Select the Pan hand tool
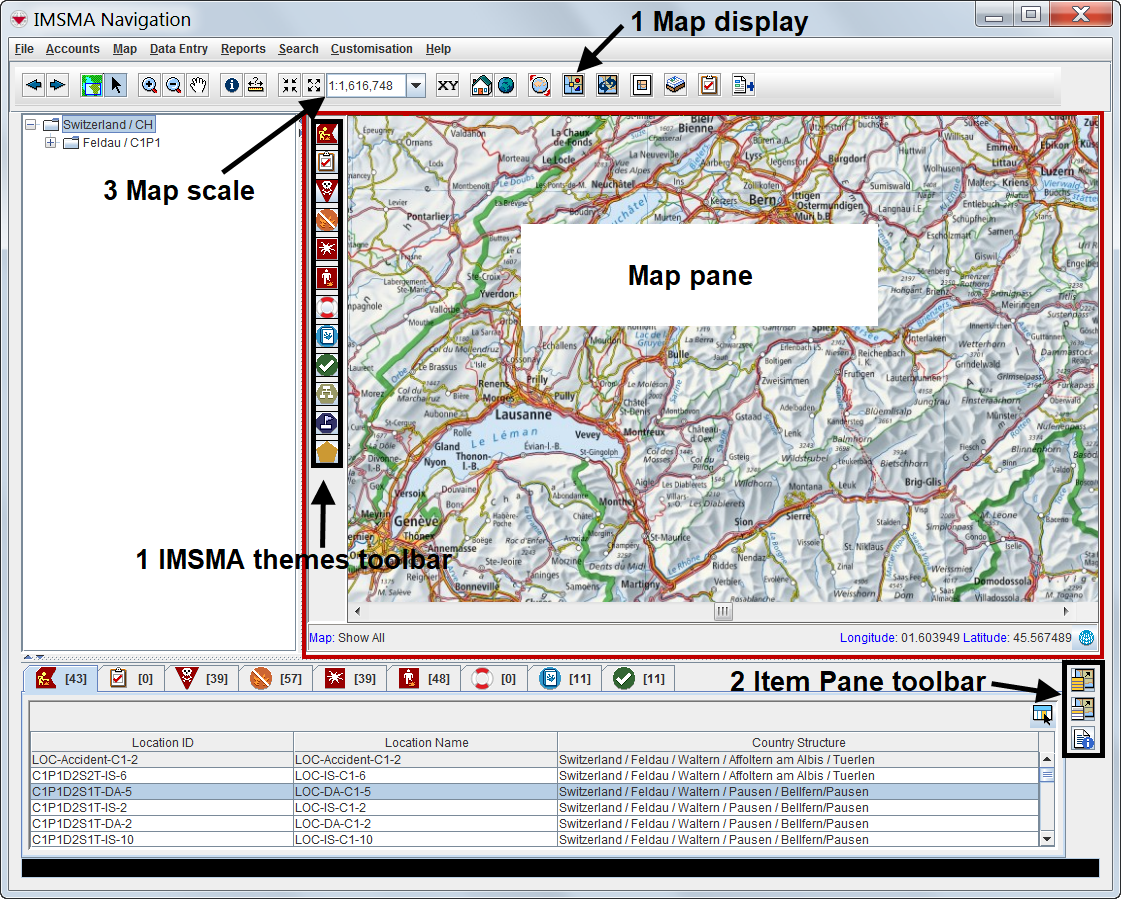 point(198,85)
